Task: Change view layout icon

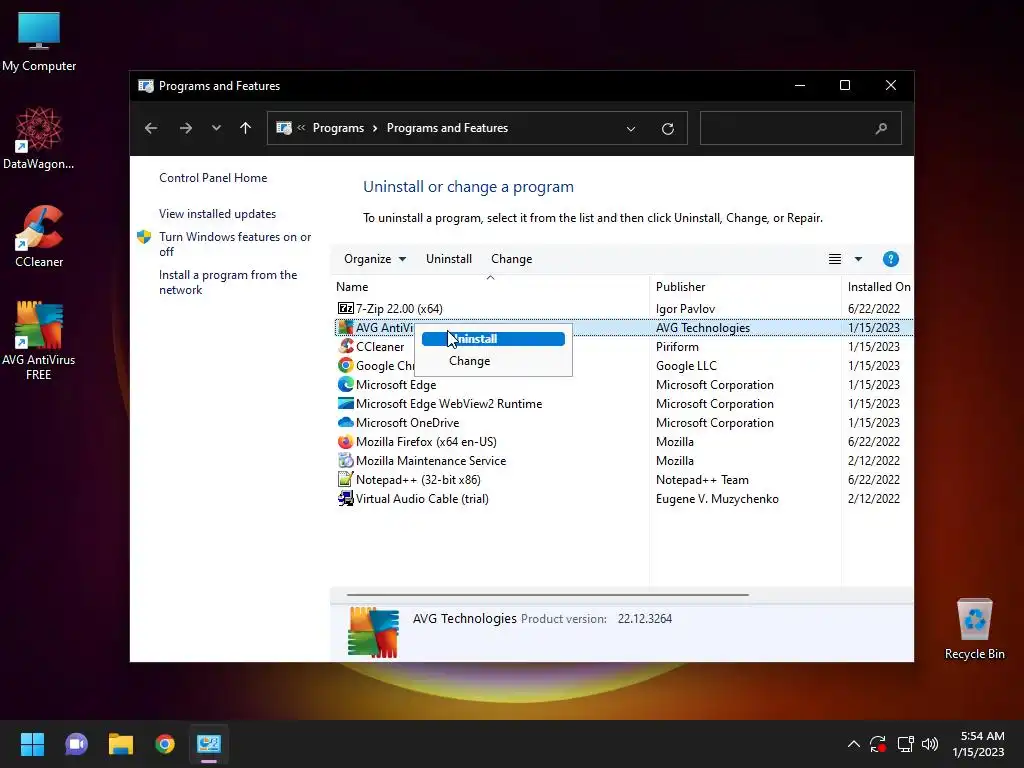Action: click(x=835, y=259)
